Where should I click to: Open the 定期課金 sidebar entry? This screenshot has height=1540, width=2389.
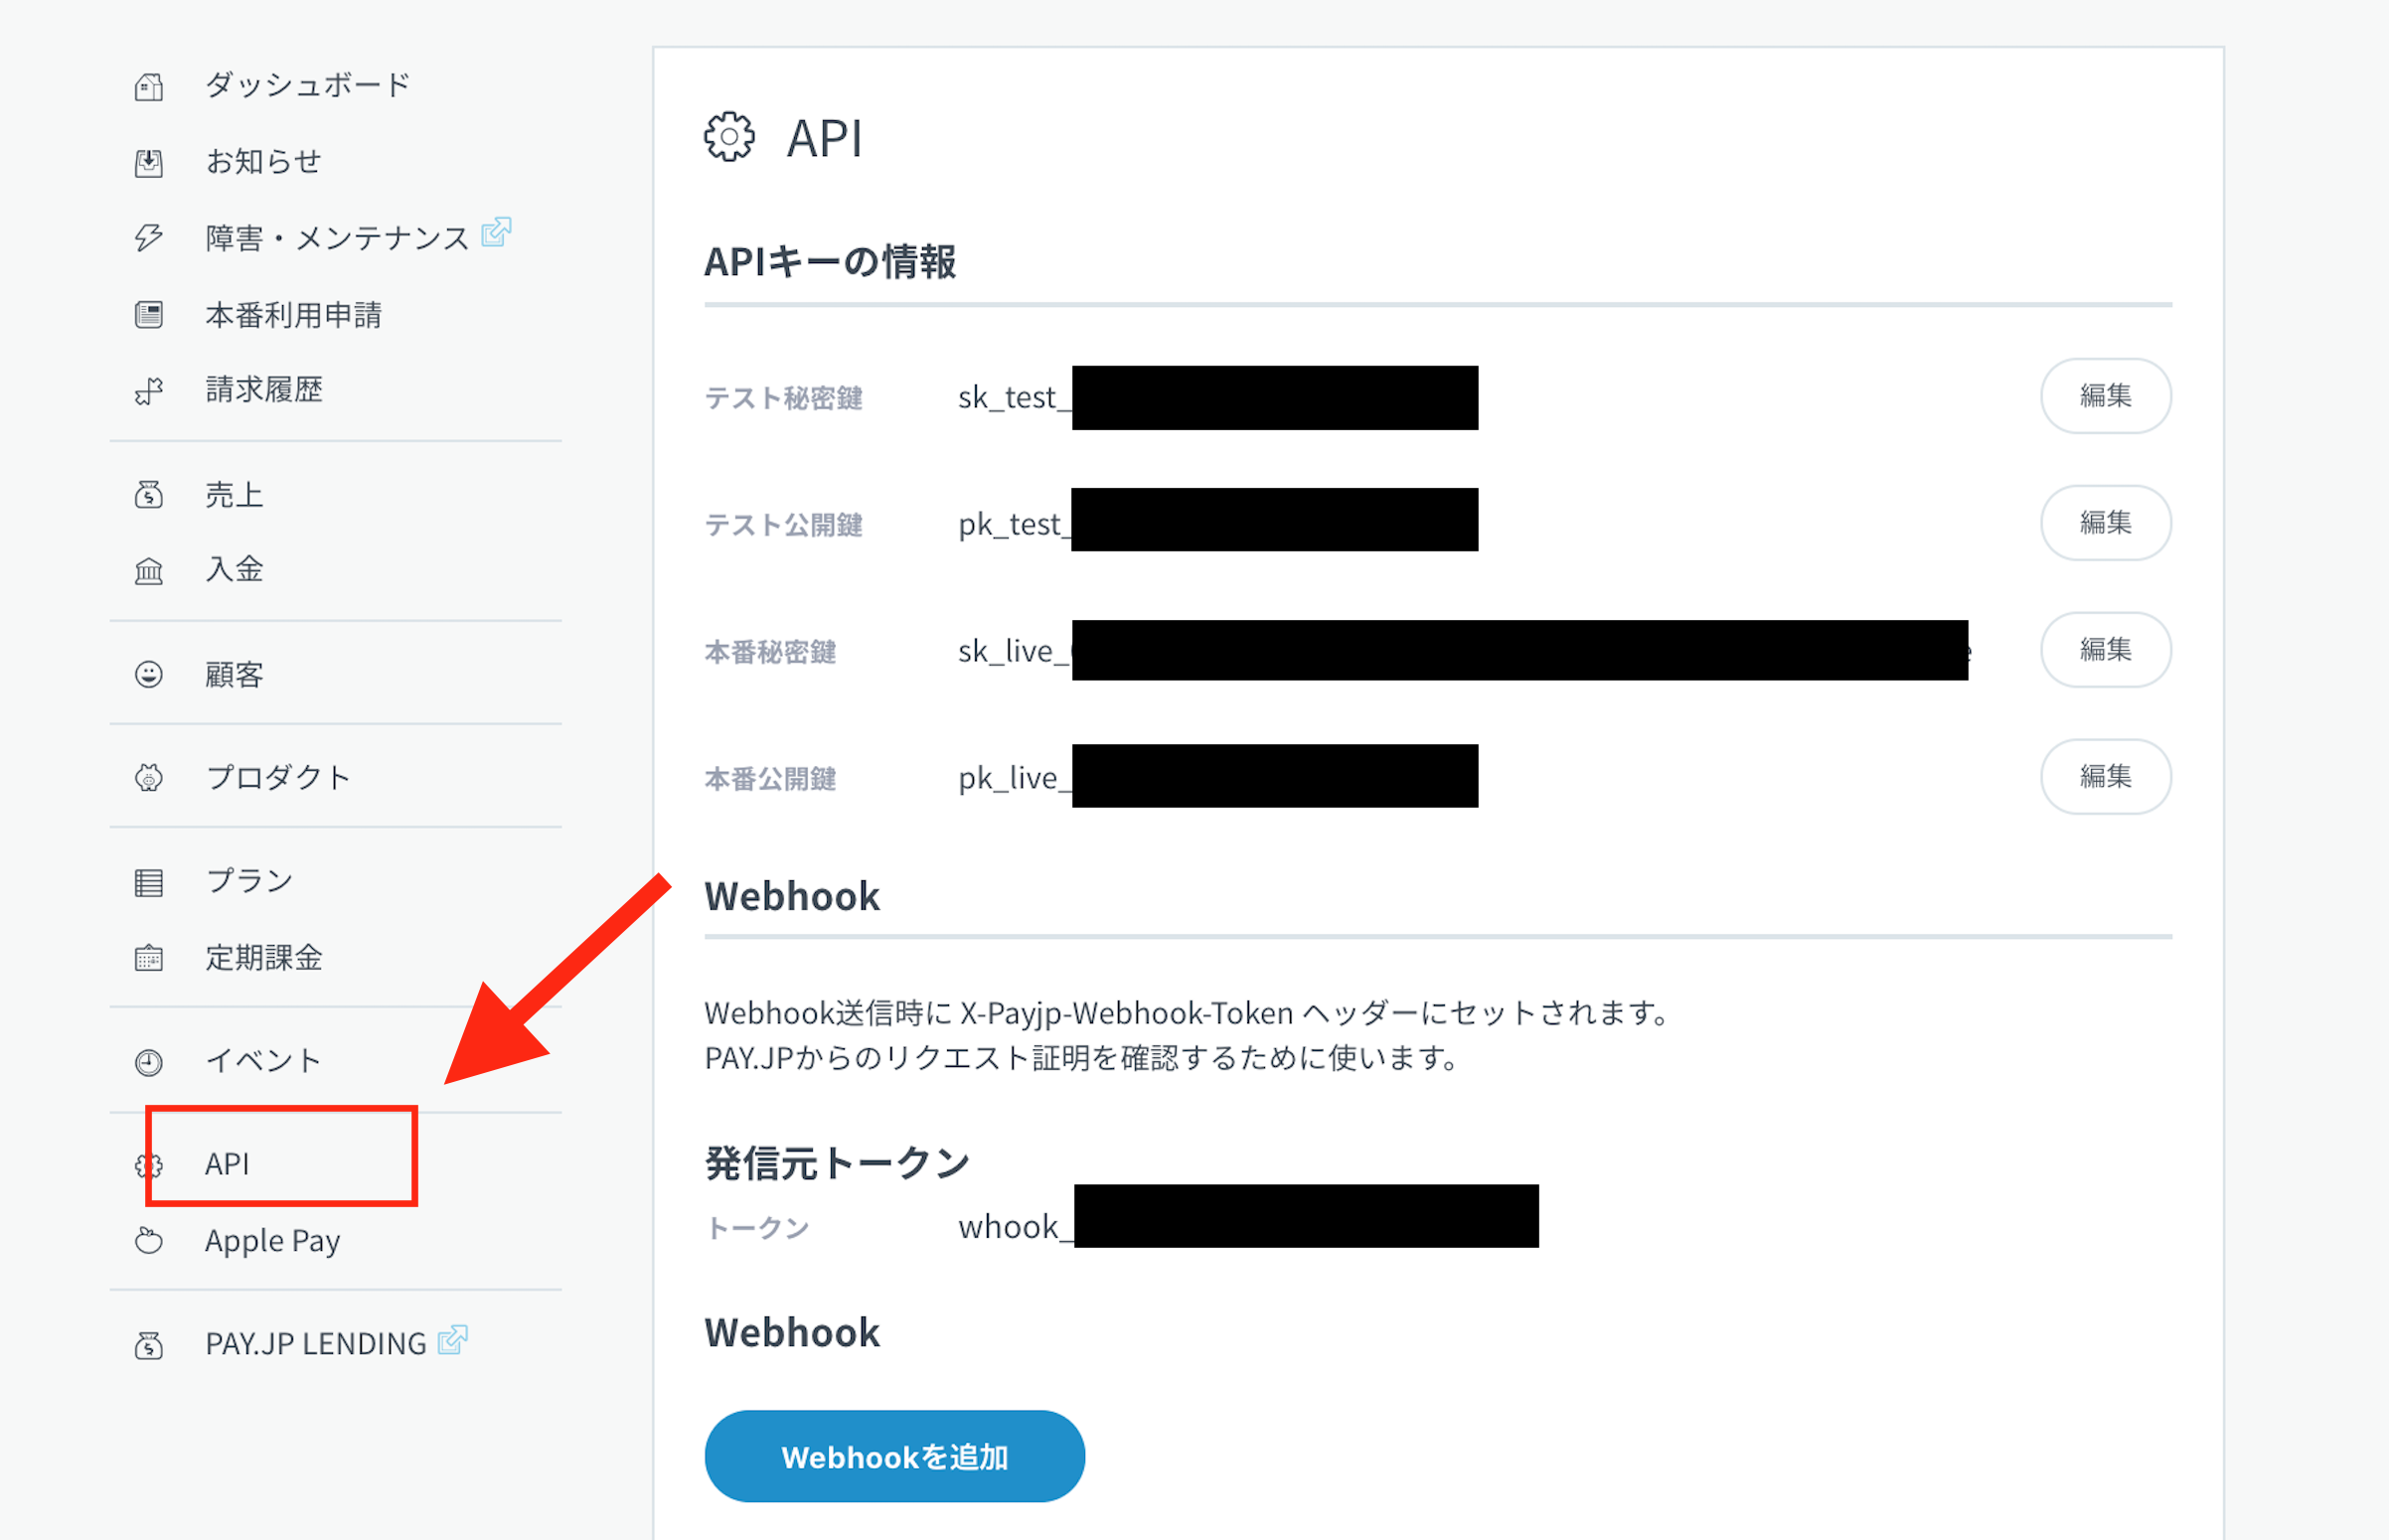coord(264,959)
